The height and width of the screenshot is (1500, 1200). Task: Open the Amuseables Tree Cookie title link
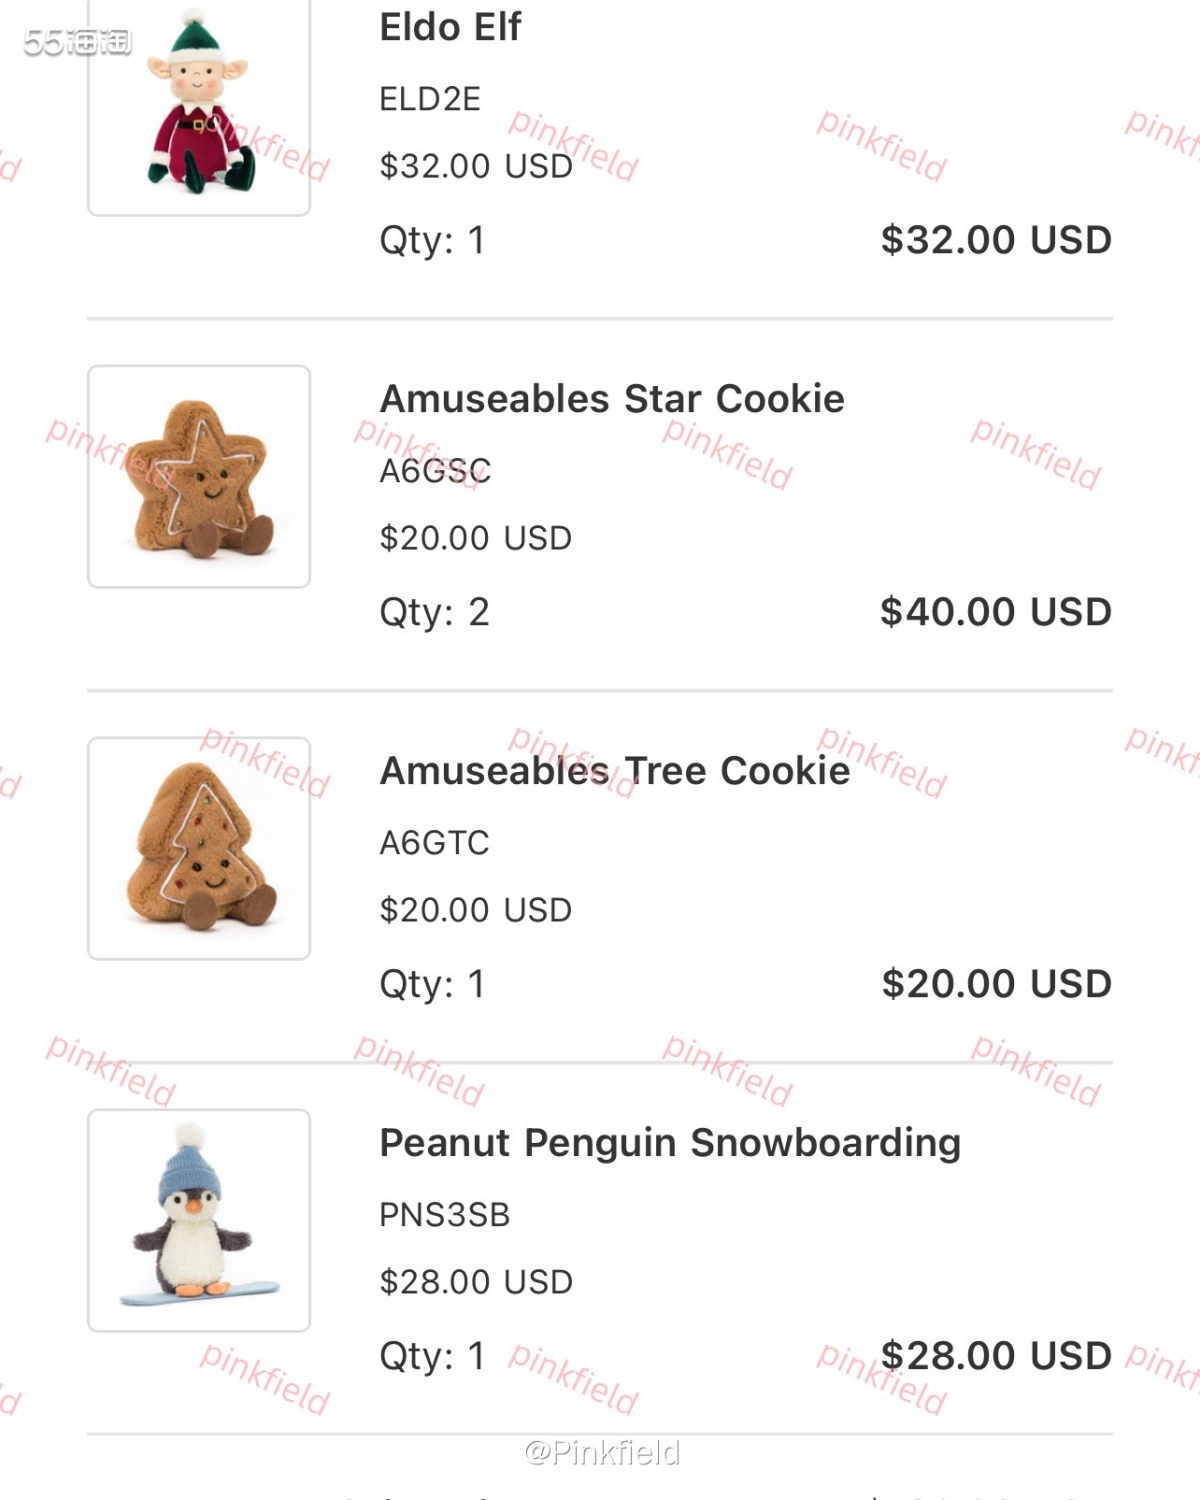(x=615, y=771)
